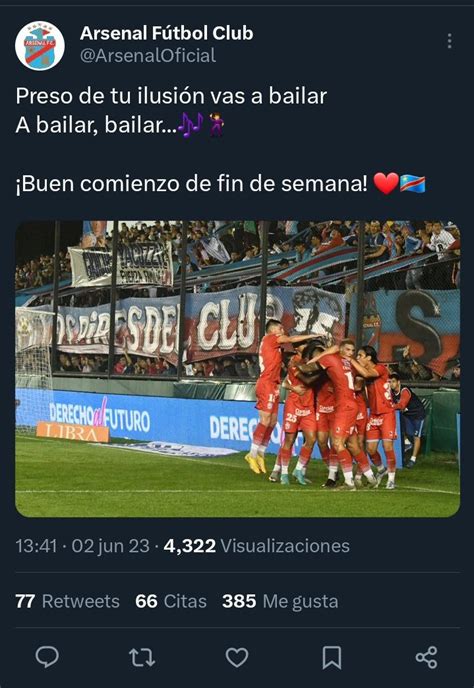
Task: Open the share icon
Action: (x=427, y=657)
